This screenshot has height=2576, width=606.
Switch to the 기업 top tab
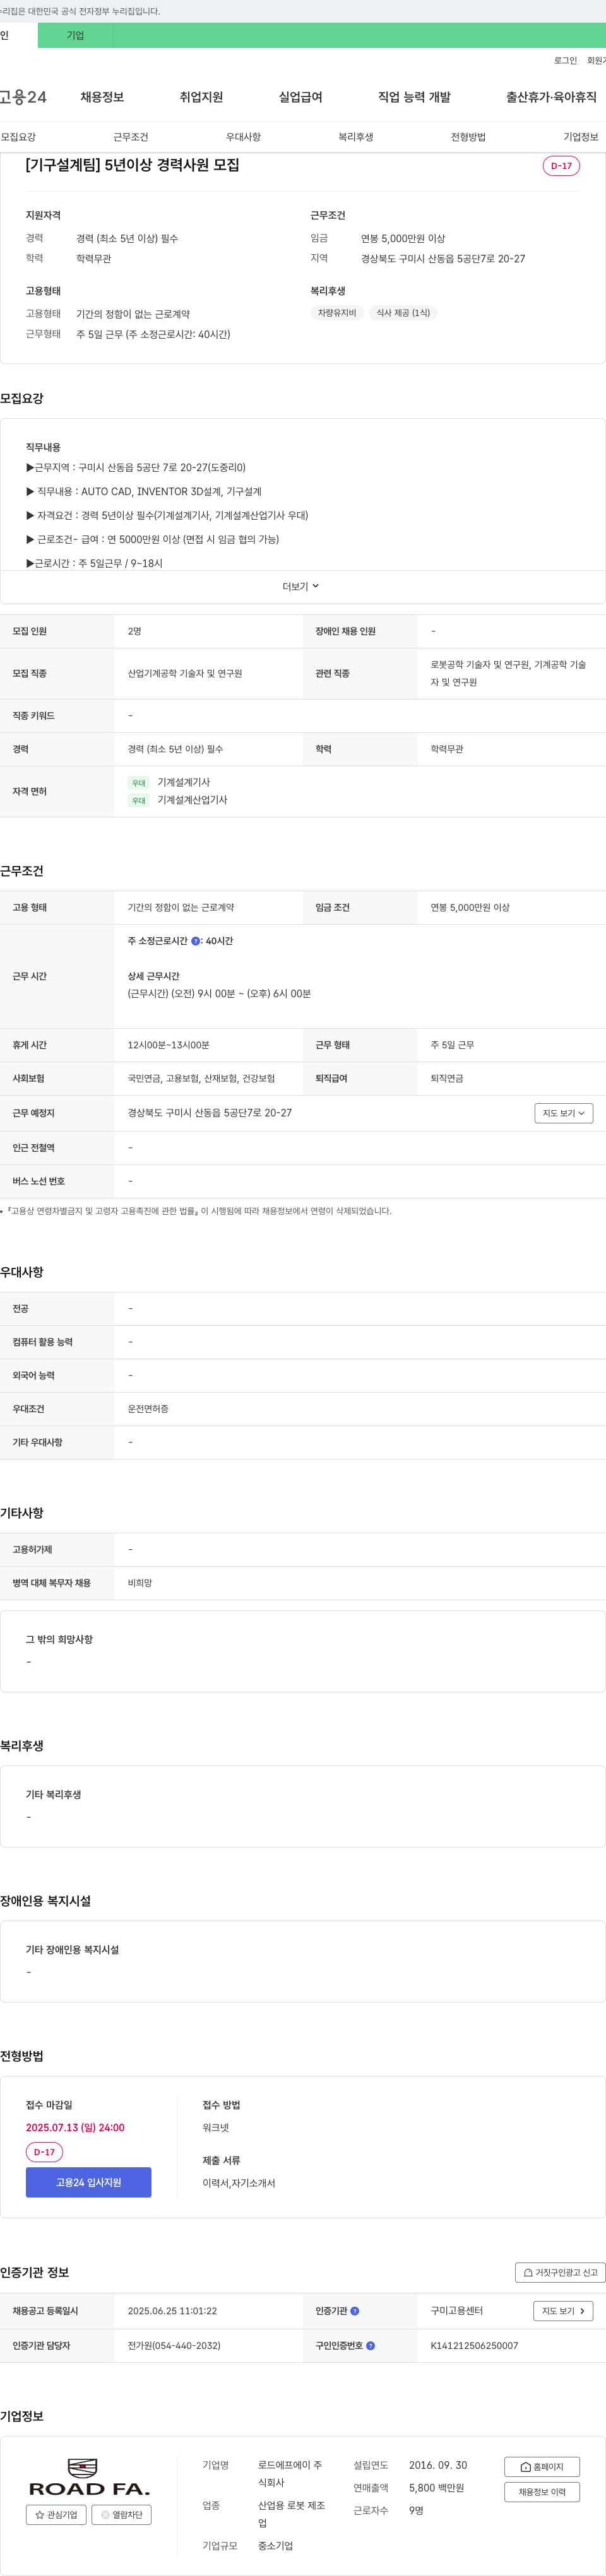click(x=76, y=35)
